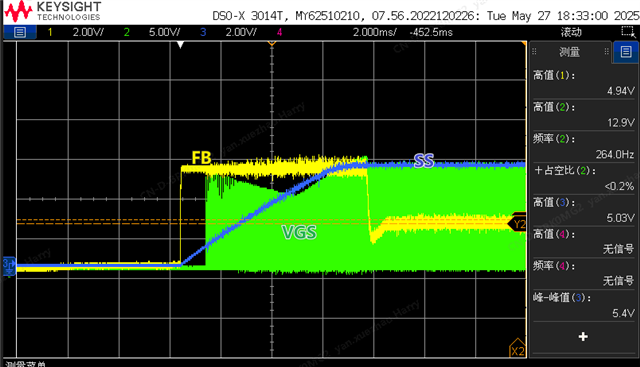Select channel 2 scale 5.00V/
Viewport: 640px width, 367px height.
164,32
